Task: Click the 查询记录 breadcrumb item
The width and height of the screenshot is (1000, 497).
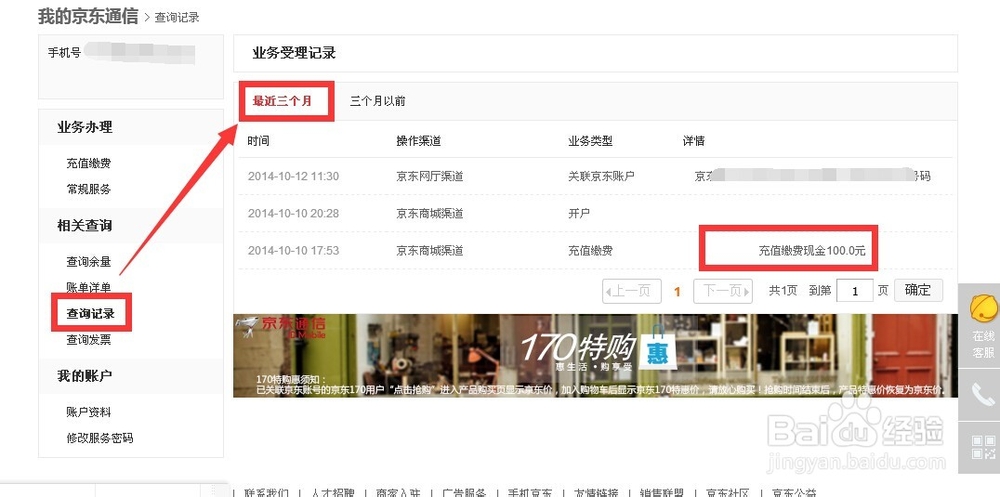Action: pyautogui.click(x=177, y=17)
